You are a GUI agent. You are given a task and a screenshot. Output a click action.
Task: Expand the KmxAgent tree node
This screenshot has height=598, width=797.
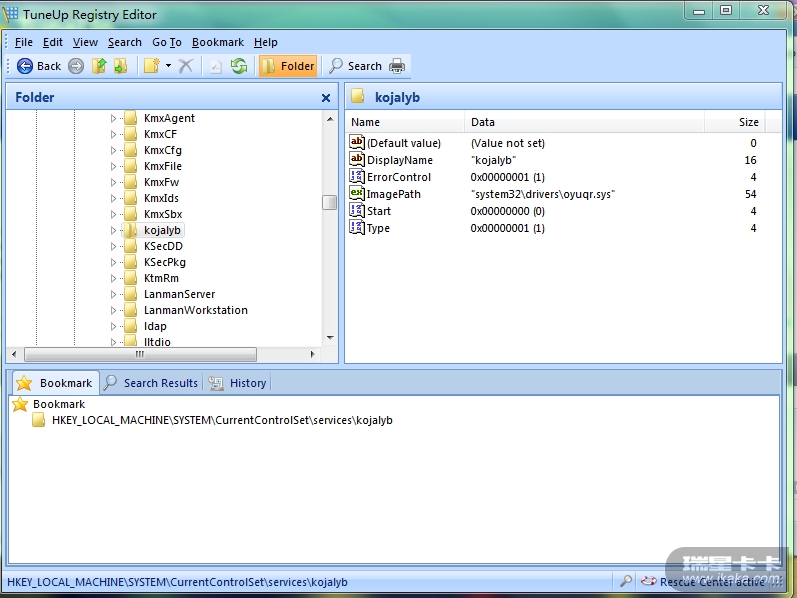pyautogui.click(x=113, y=118)
